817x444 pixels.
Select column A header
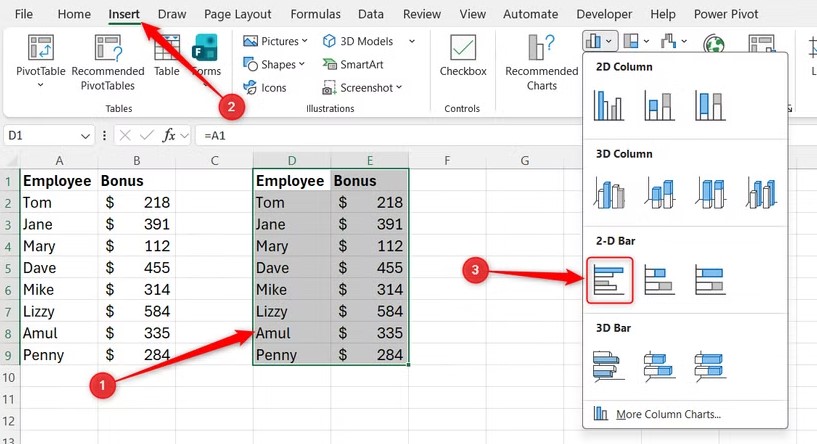pos(59,161)
